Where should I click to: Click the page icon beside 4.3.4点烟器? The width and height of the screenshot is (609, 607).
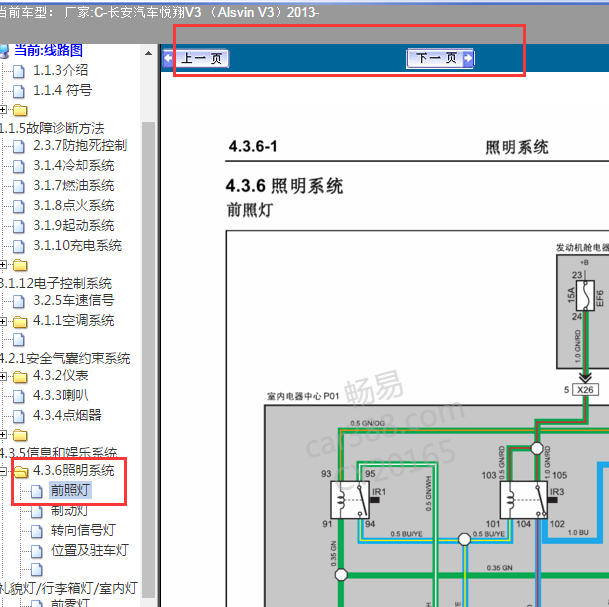point(18,416)
